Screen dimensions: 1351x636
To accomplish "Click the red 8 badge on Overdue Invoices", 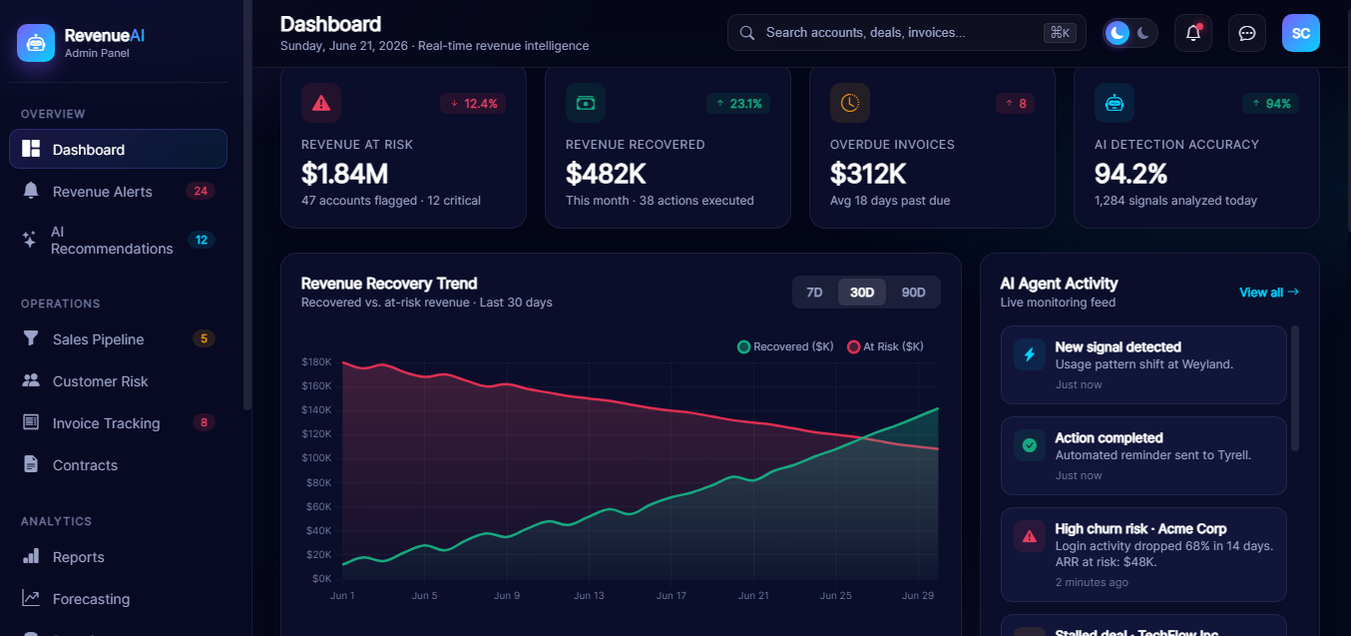I will pos(1015,103).
